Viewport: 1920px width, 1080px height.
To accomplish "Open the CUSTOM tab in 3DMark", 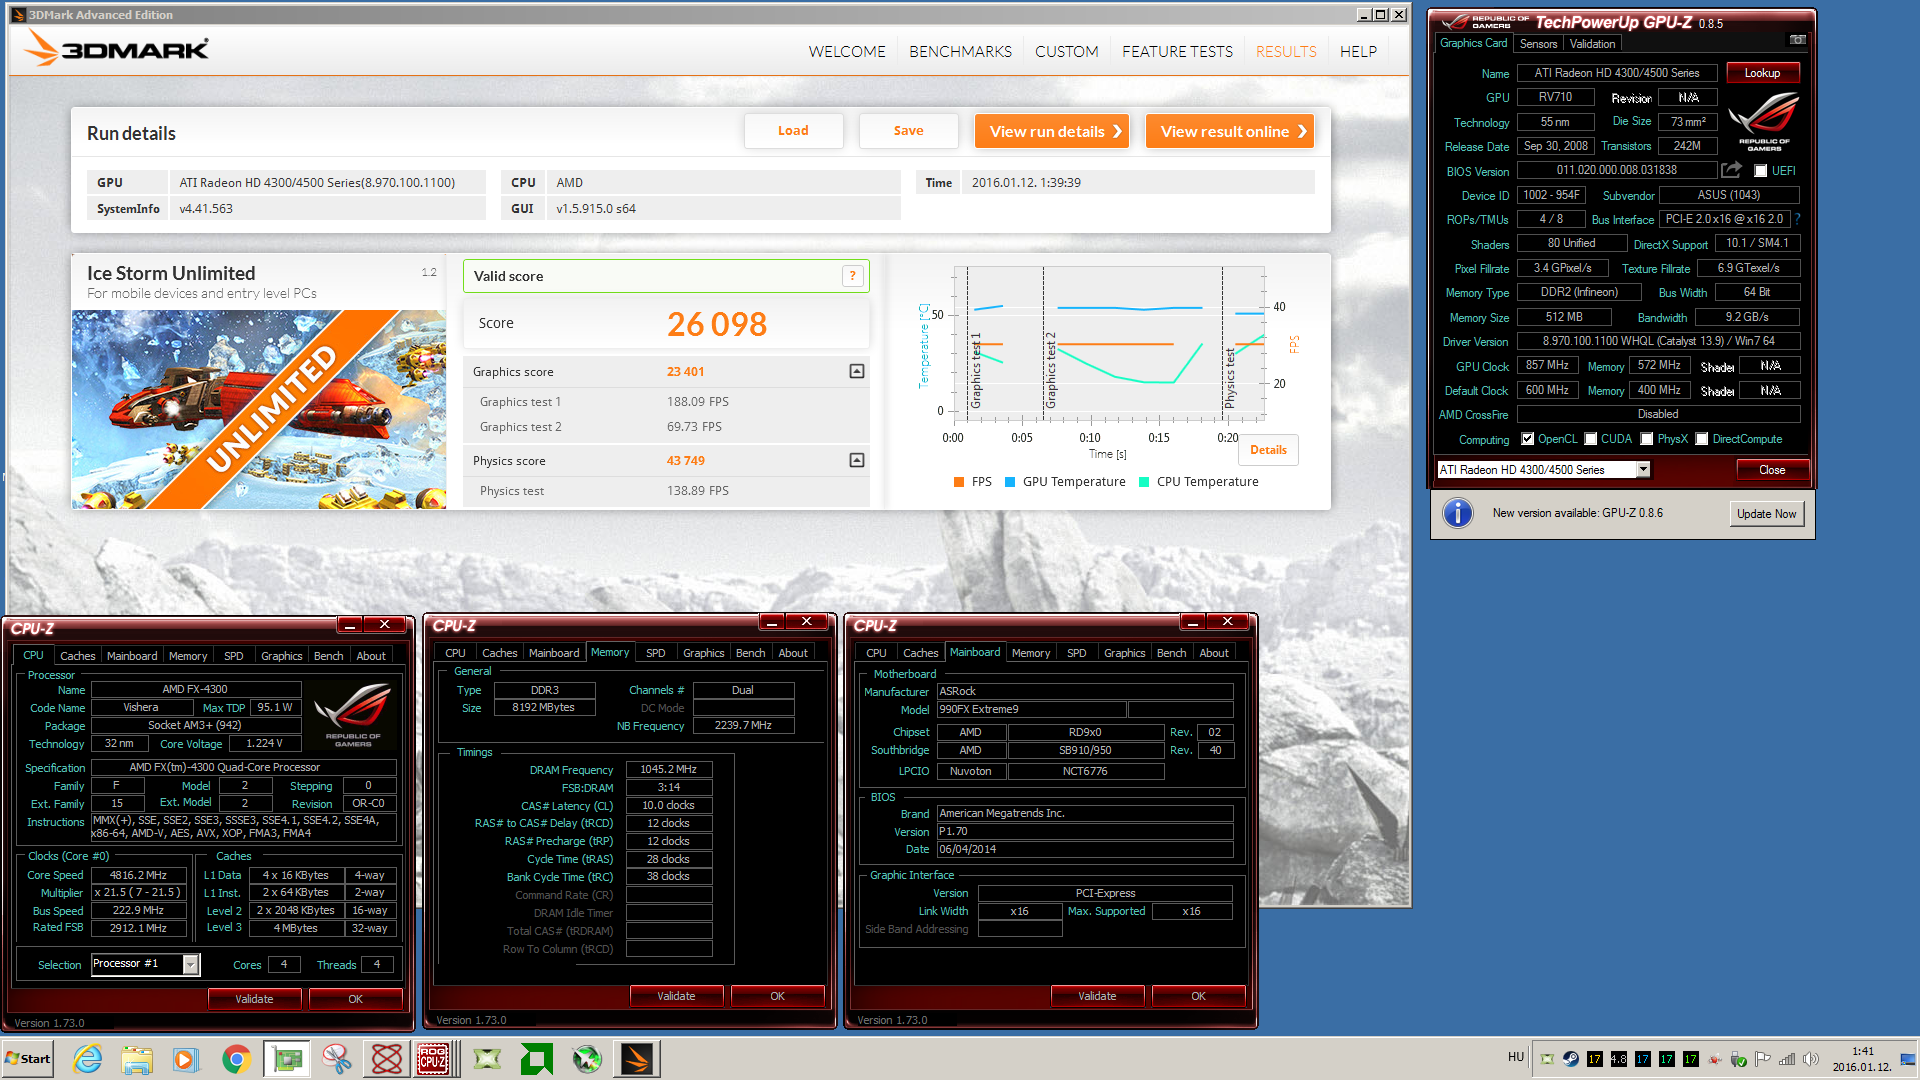I will pos(1066,51).
